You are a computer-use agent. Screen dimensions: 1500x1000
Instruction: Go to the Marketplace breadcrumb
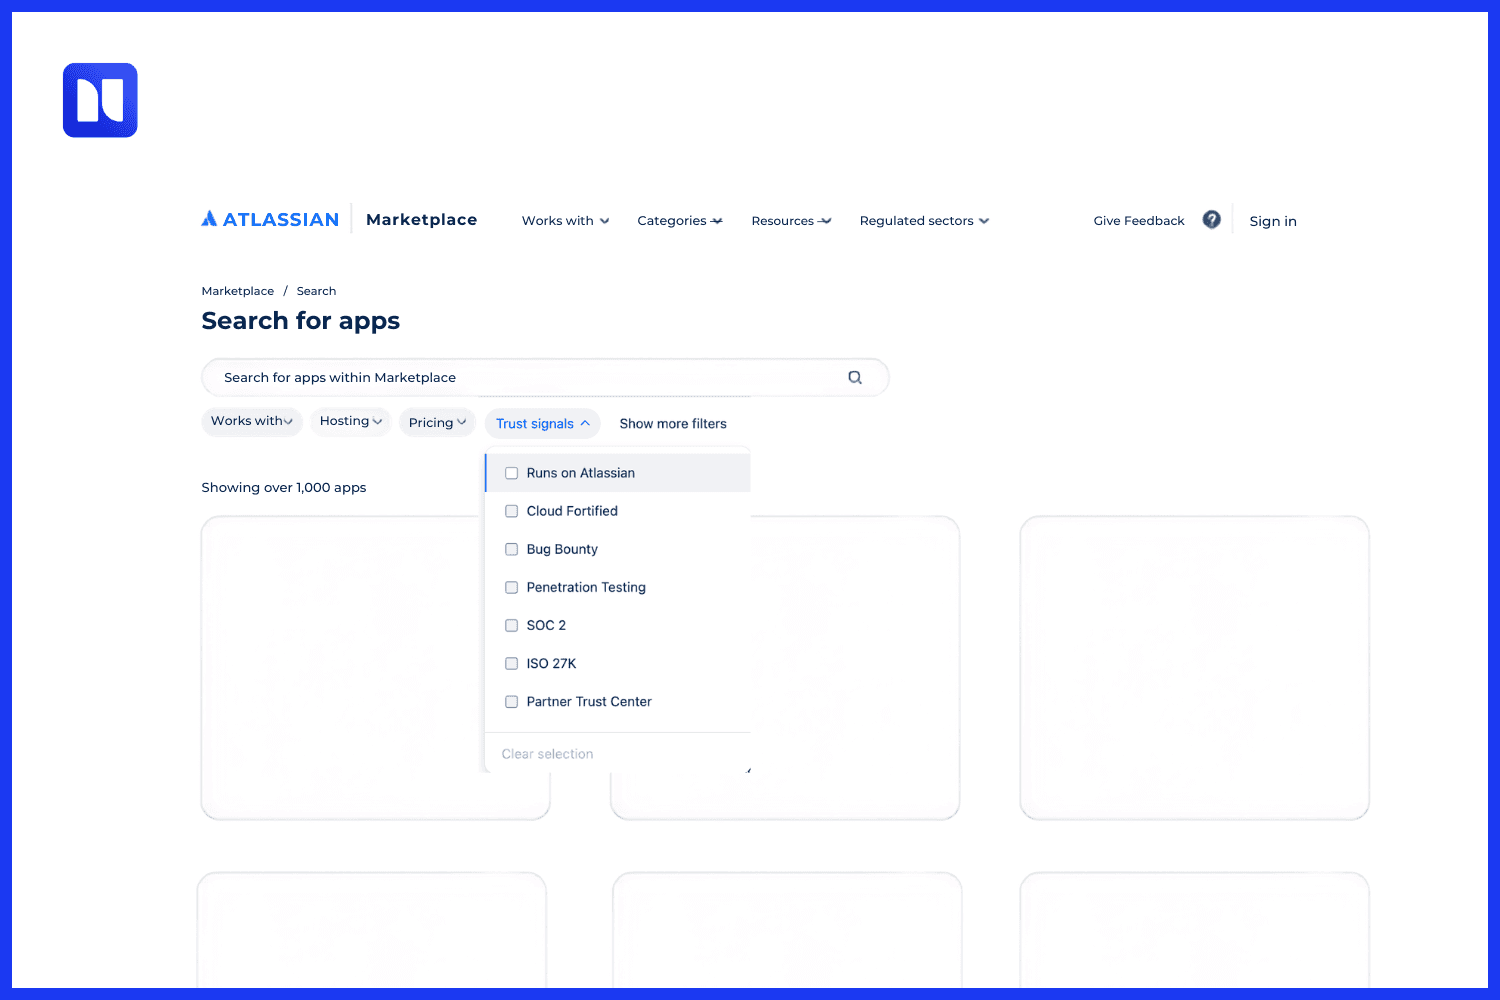tap(238, 291)
